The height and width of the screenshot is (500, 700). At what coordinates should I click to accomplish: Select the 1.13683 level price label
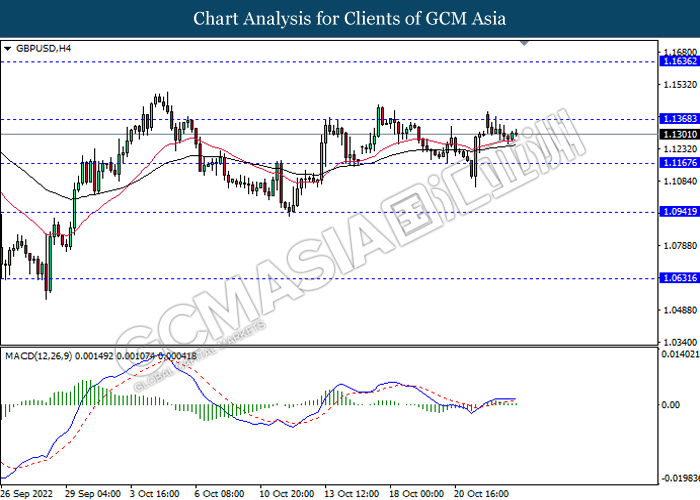tap(679, 119)
